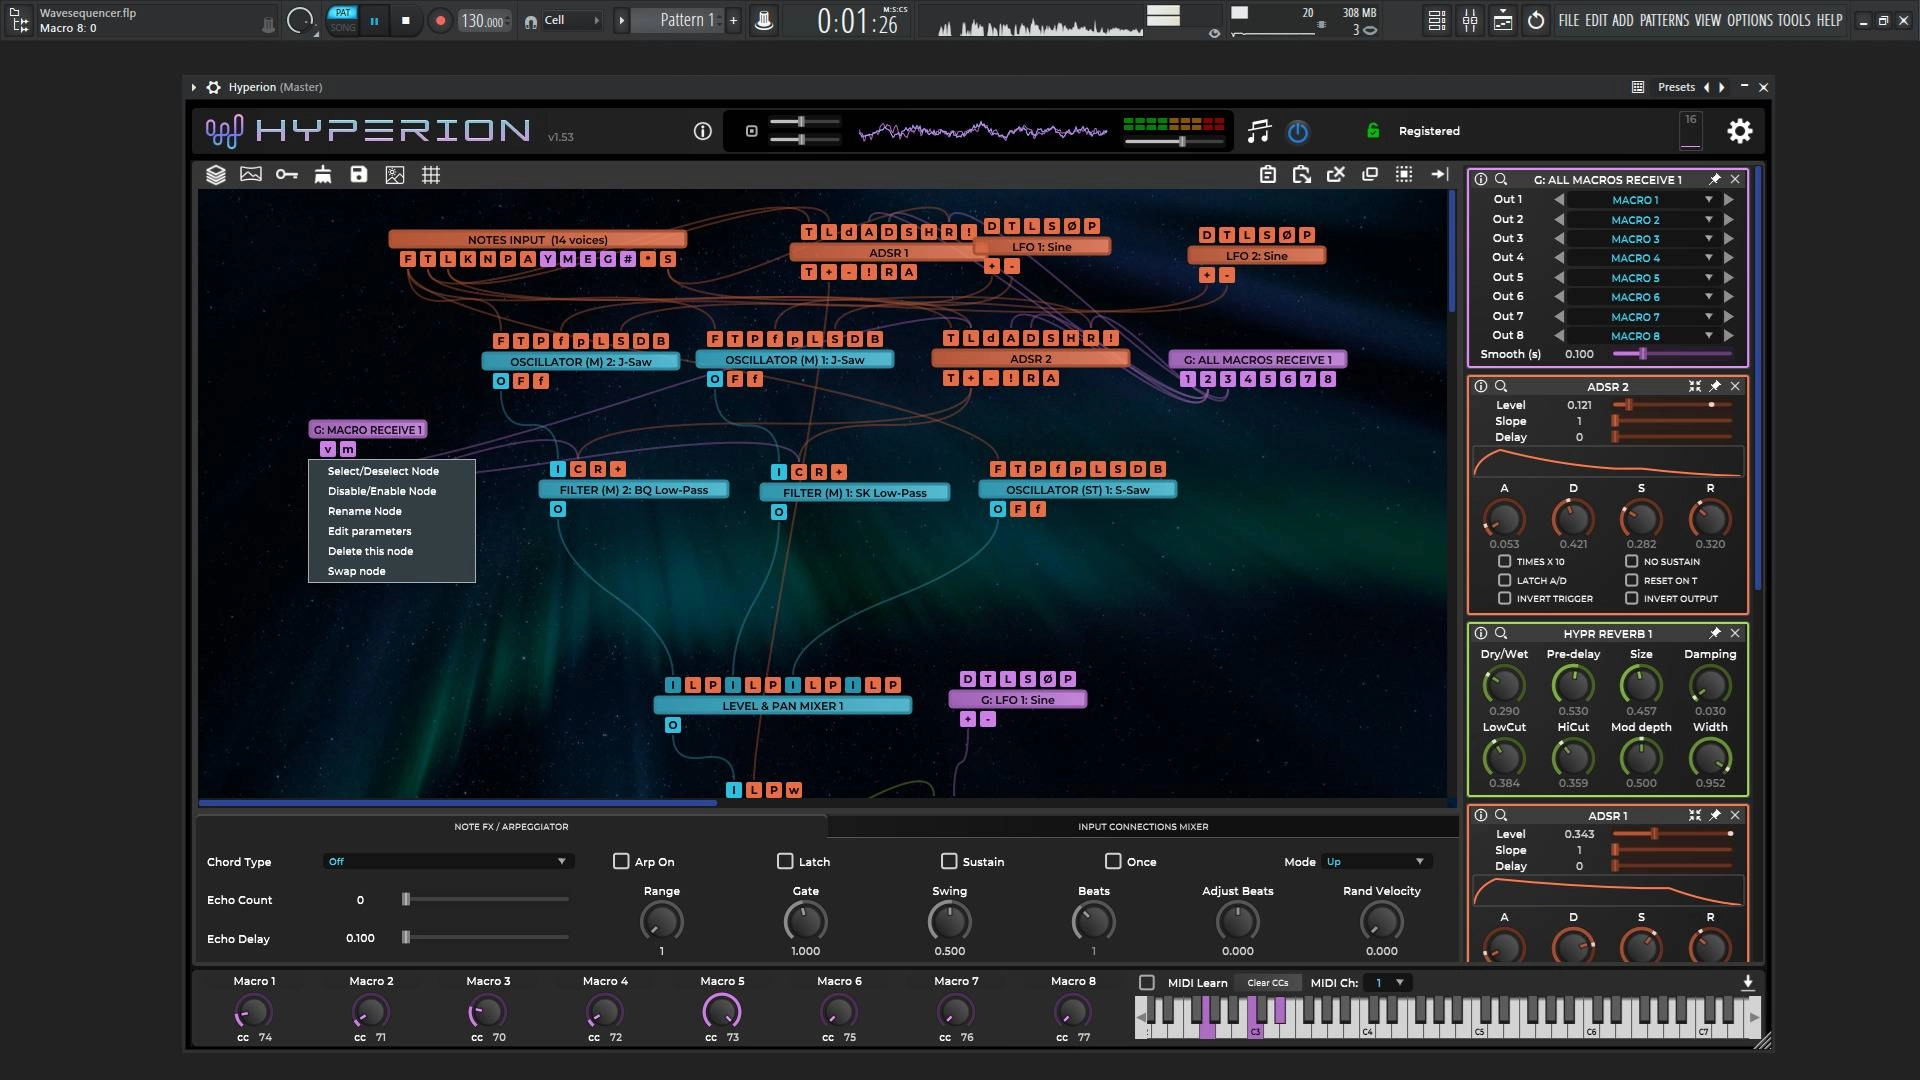The height and width of the screenshot is (1080, 1920).
Task: Click the key icon in Hyperion toolbar
Action: point(287,175)
